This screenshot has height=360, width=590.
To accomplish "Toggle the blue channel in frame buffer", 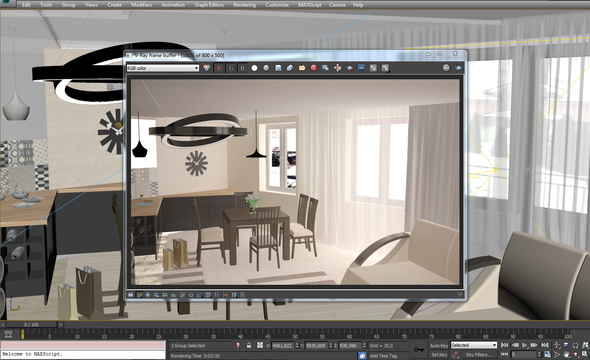I will pos(243,68).
